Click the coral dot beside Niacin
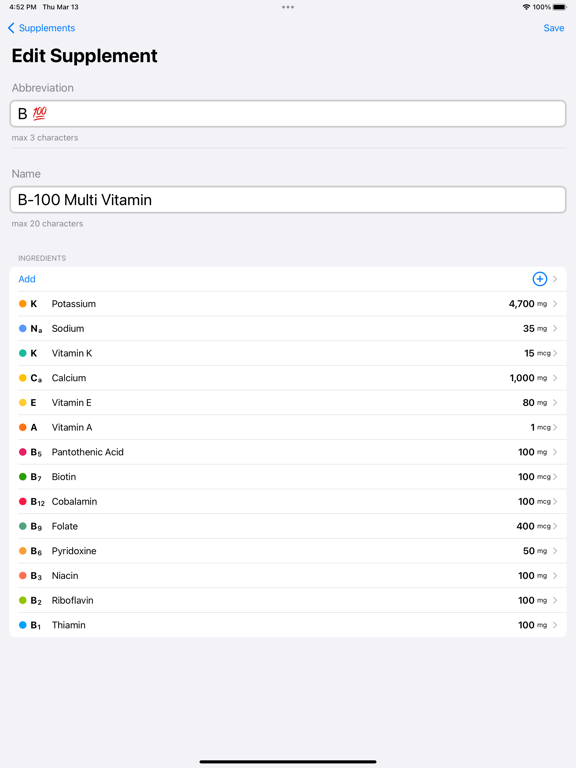576x768 pixels. 23,576
